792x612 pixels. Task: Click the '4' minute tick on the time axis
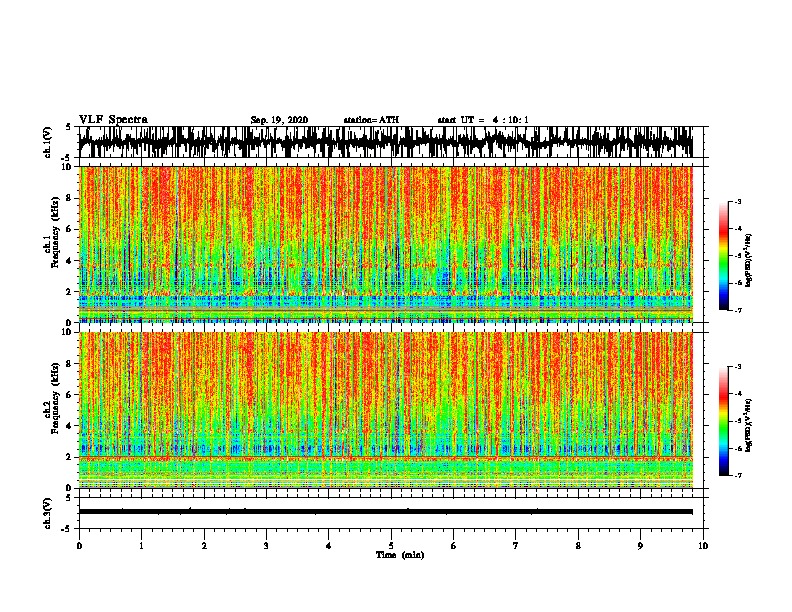(x=329, y=545)
